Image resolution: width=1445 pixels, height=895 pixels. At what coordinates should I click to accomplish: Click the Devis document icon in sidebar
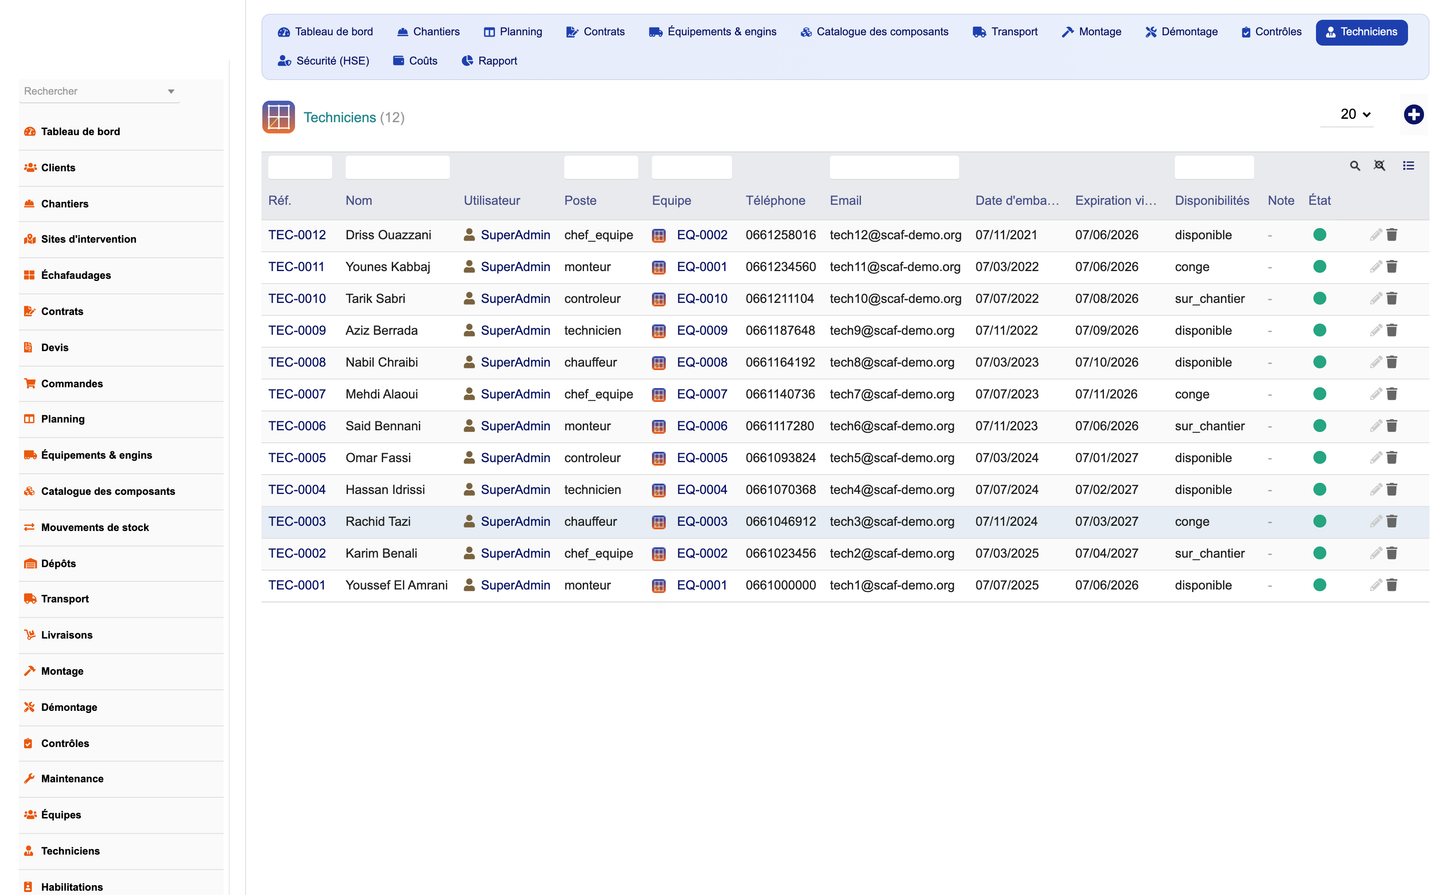(x=29, y=347)
